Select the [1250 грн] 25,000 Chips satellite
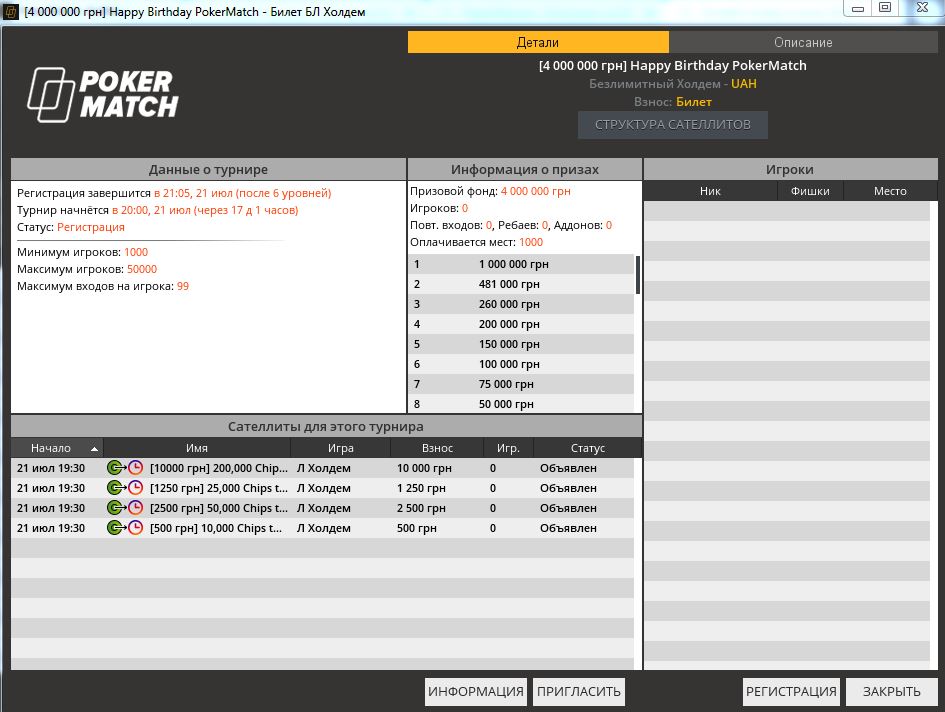Screen dimensions: 945x712 click(322, 488)
